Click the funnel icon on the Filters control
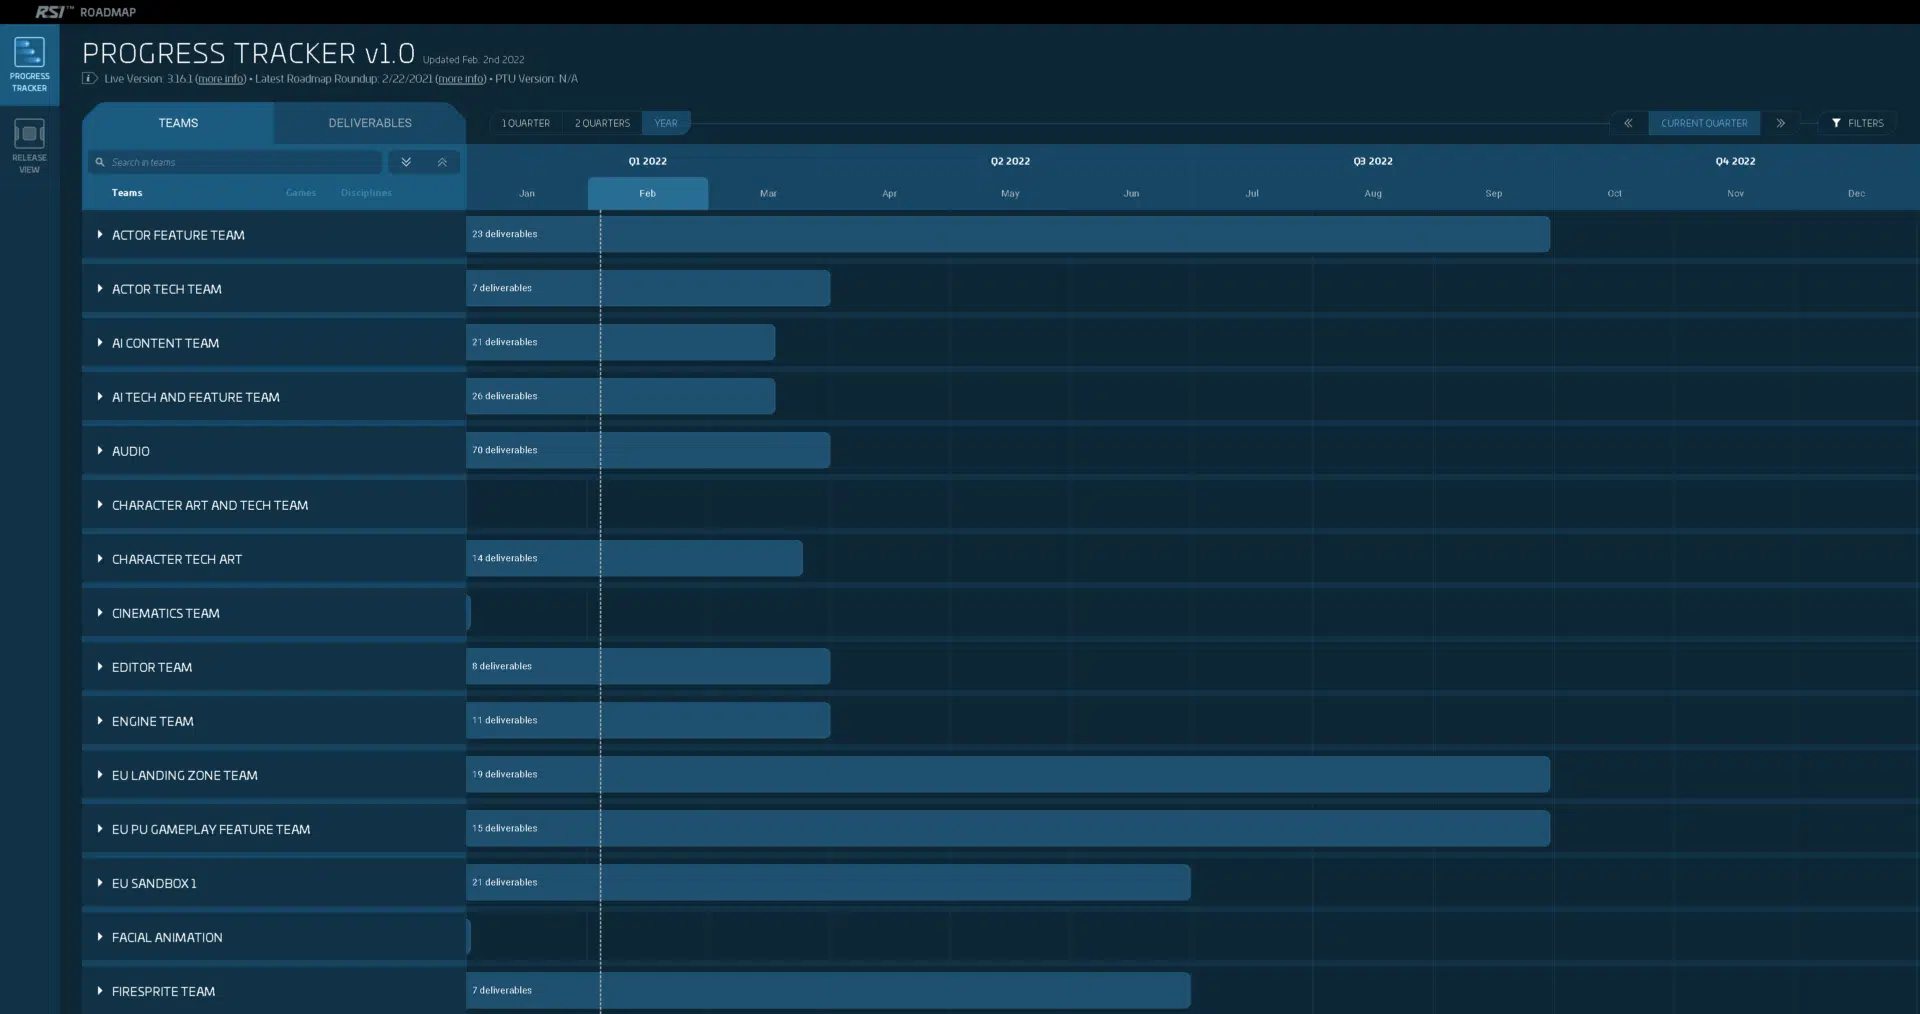1920x1014 pixels. coord(1837,123)
